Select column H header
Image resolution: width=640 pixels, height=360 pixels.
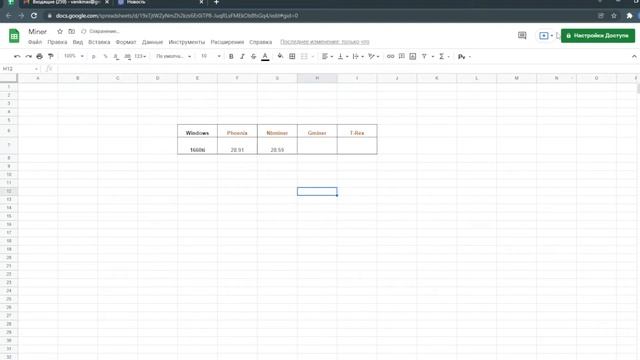tap(317, 78)
